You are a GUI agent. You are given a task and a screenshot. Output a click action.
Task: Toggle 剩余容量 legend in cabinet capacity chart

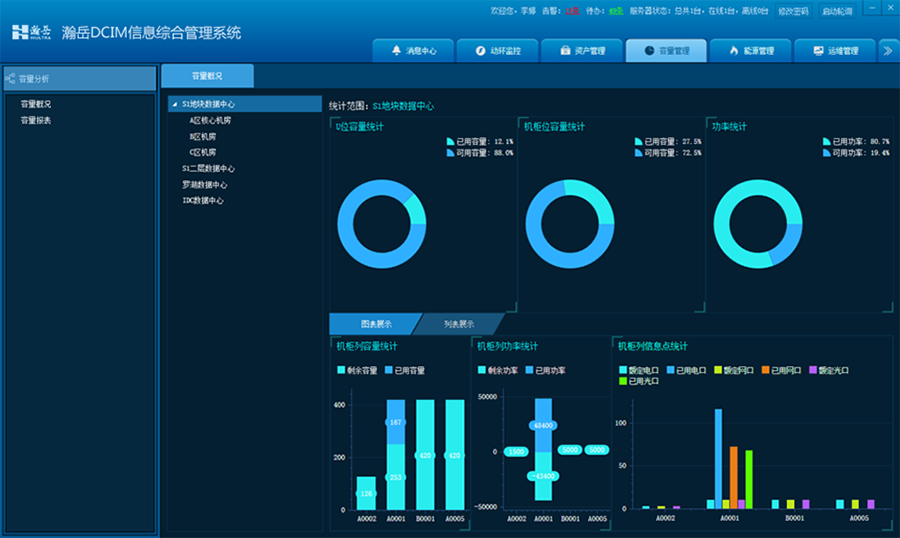358,370
